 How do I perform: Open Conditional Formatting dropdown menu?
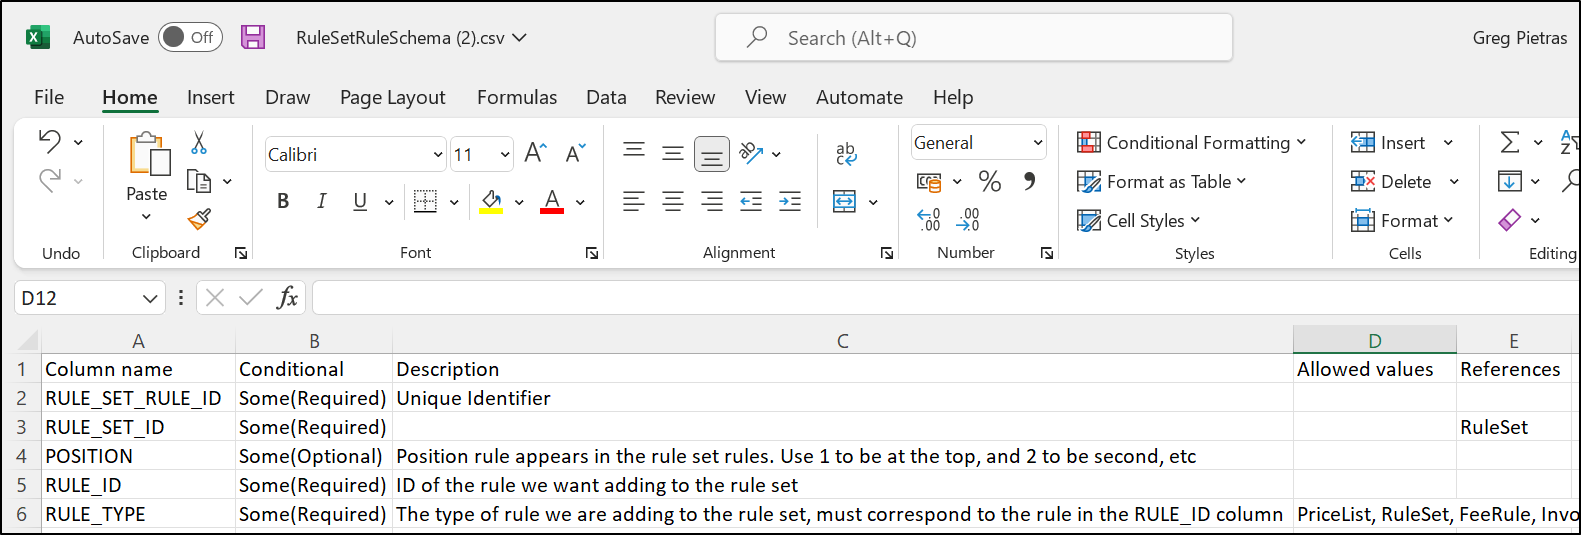pos(1191,143)
